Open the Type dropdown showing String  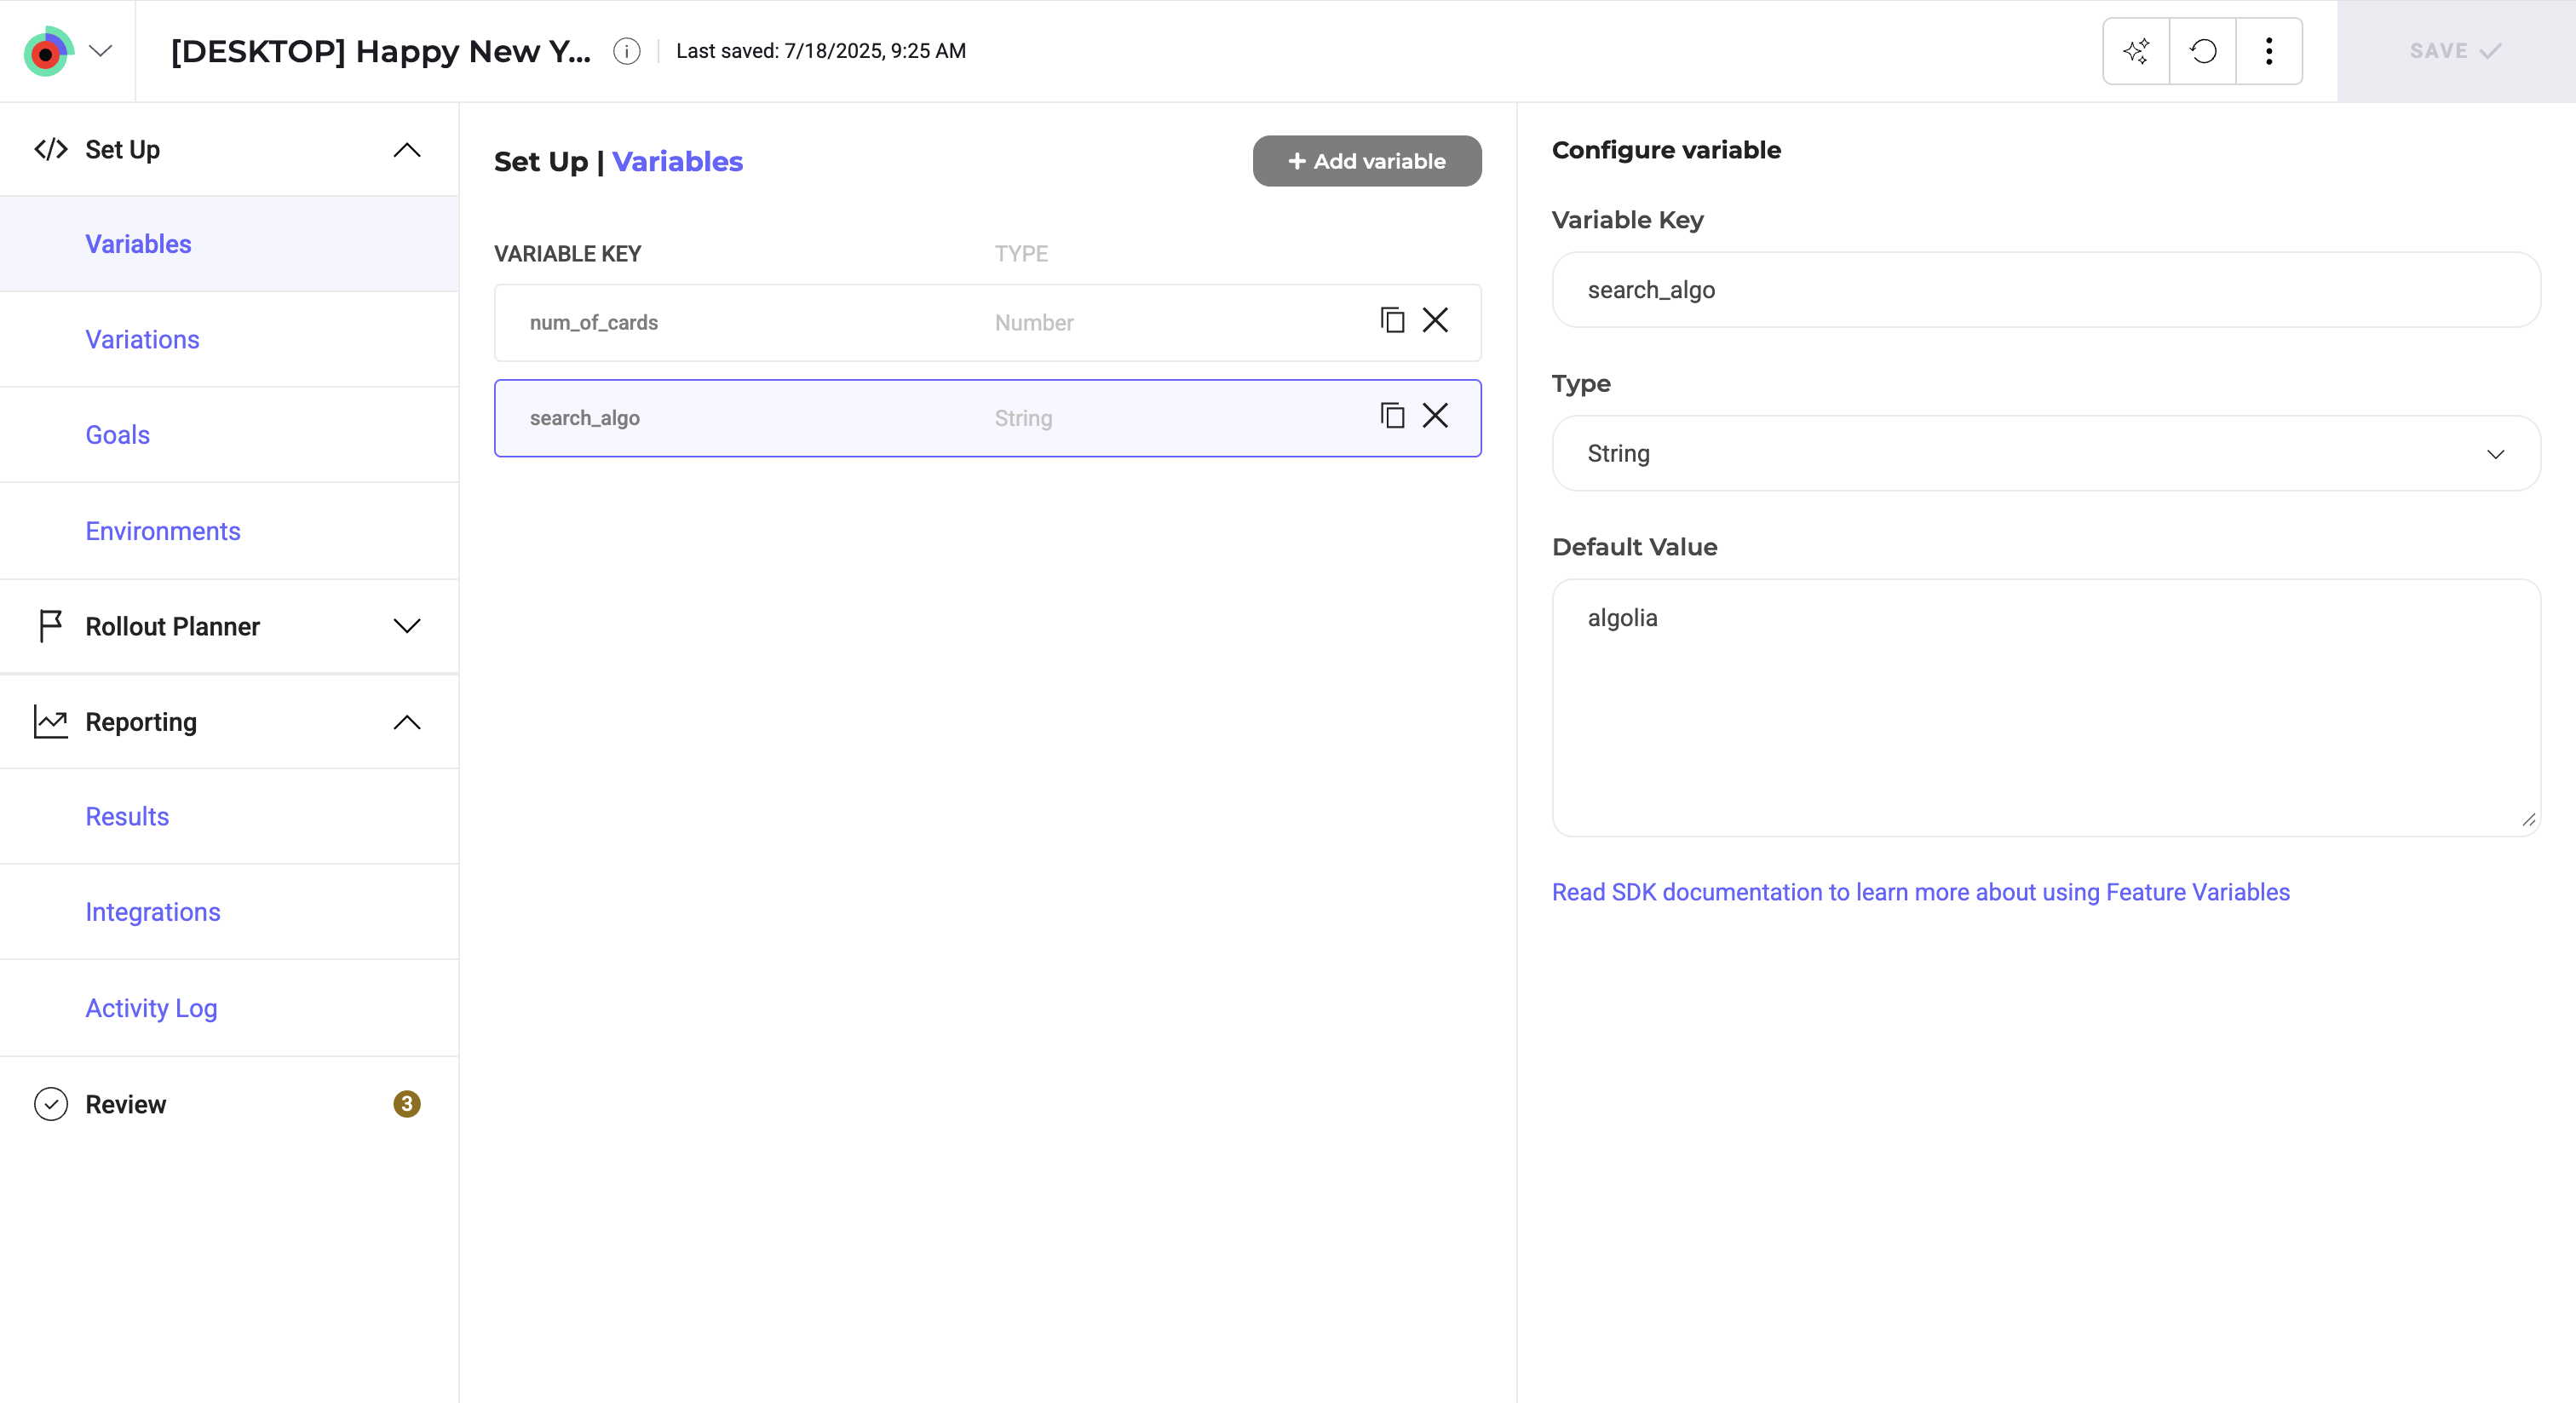(x=2045, y=454)
